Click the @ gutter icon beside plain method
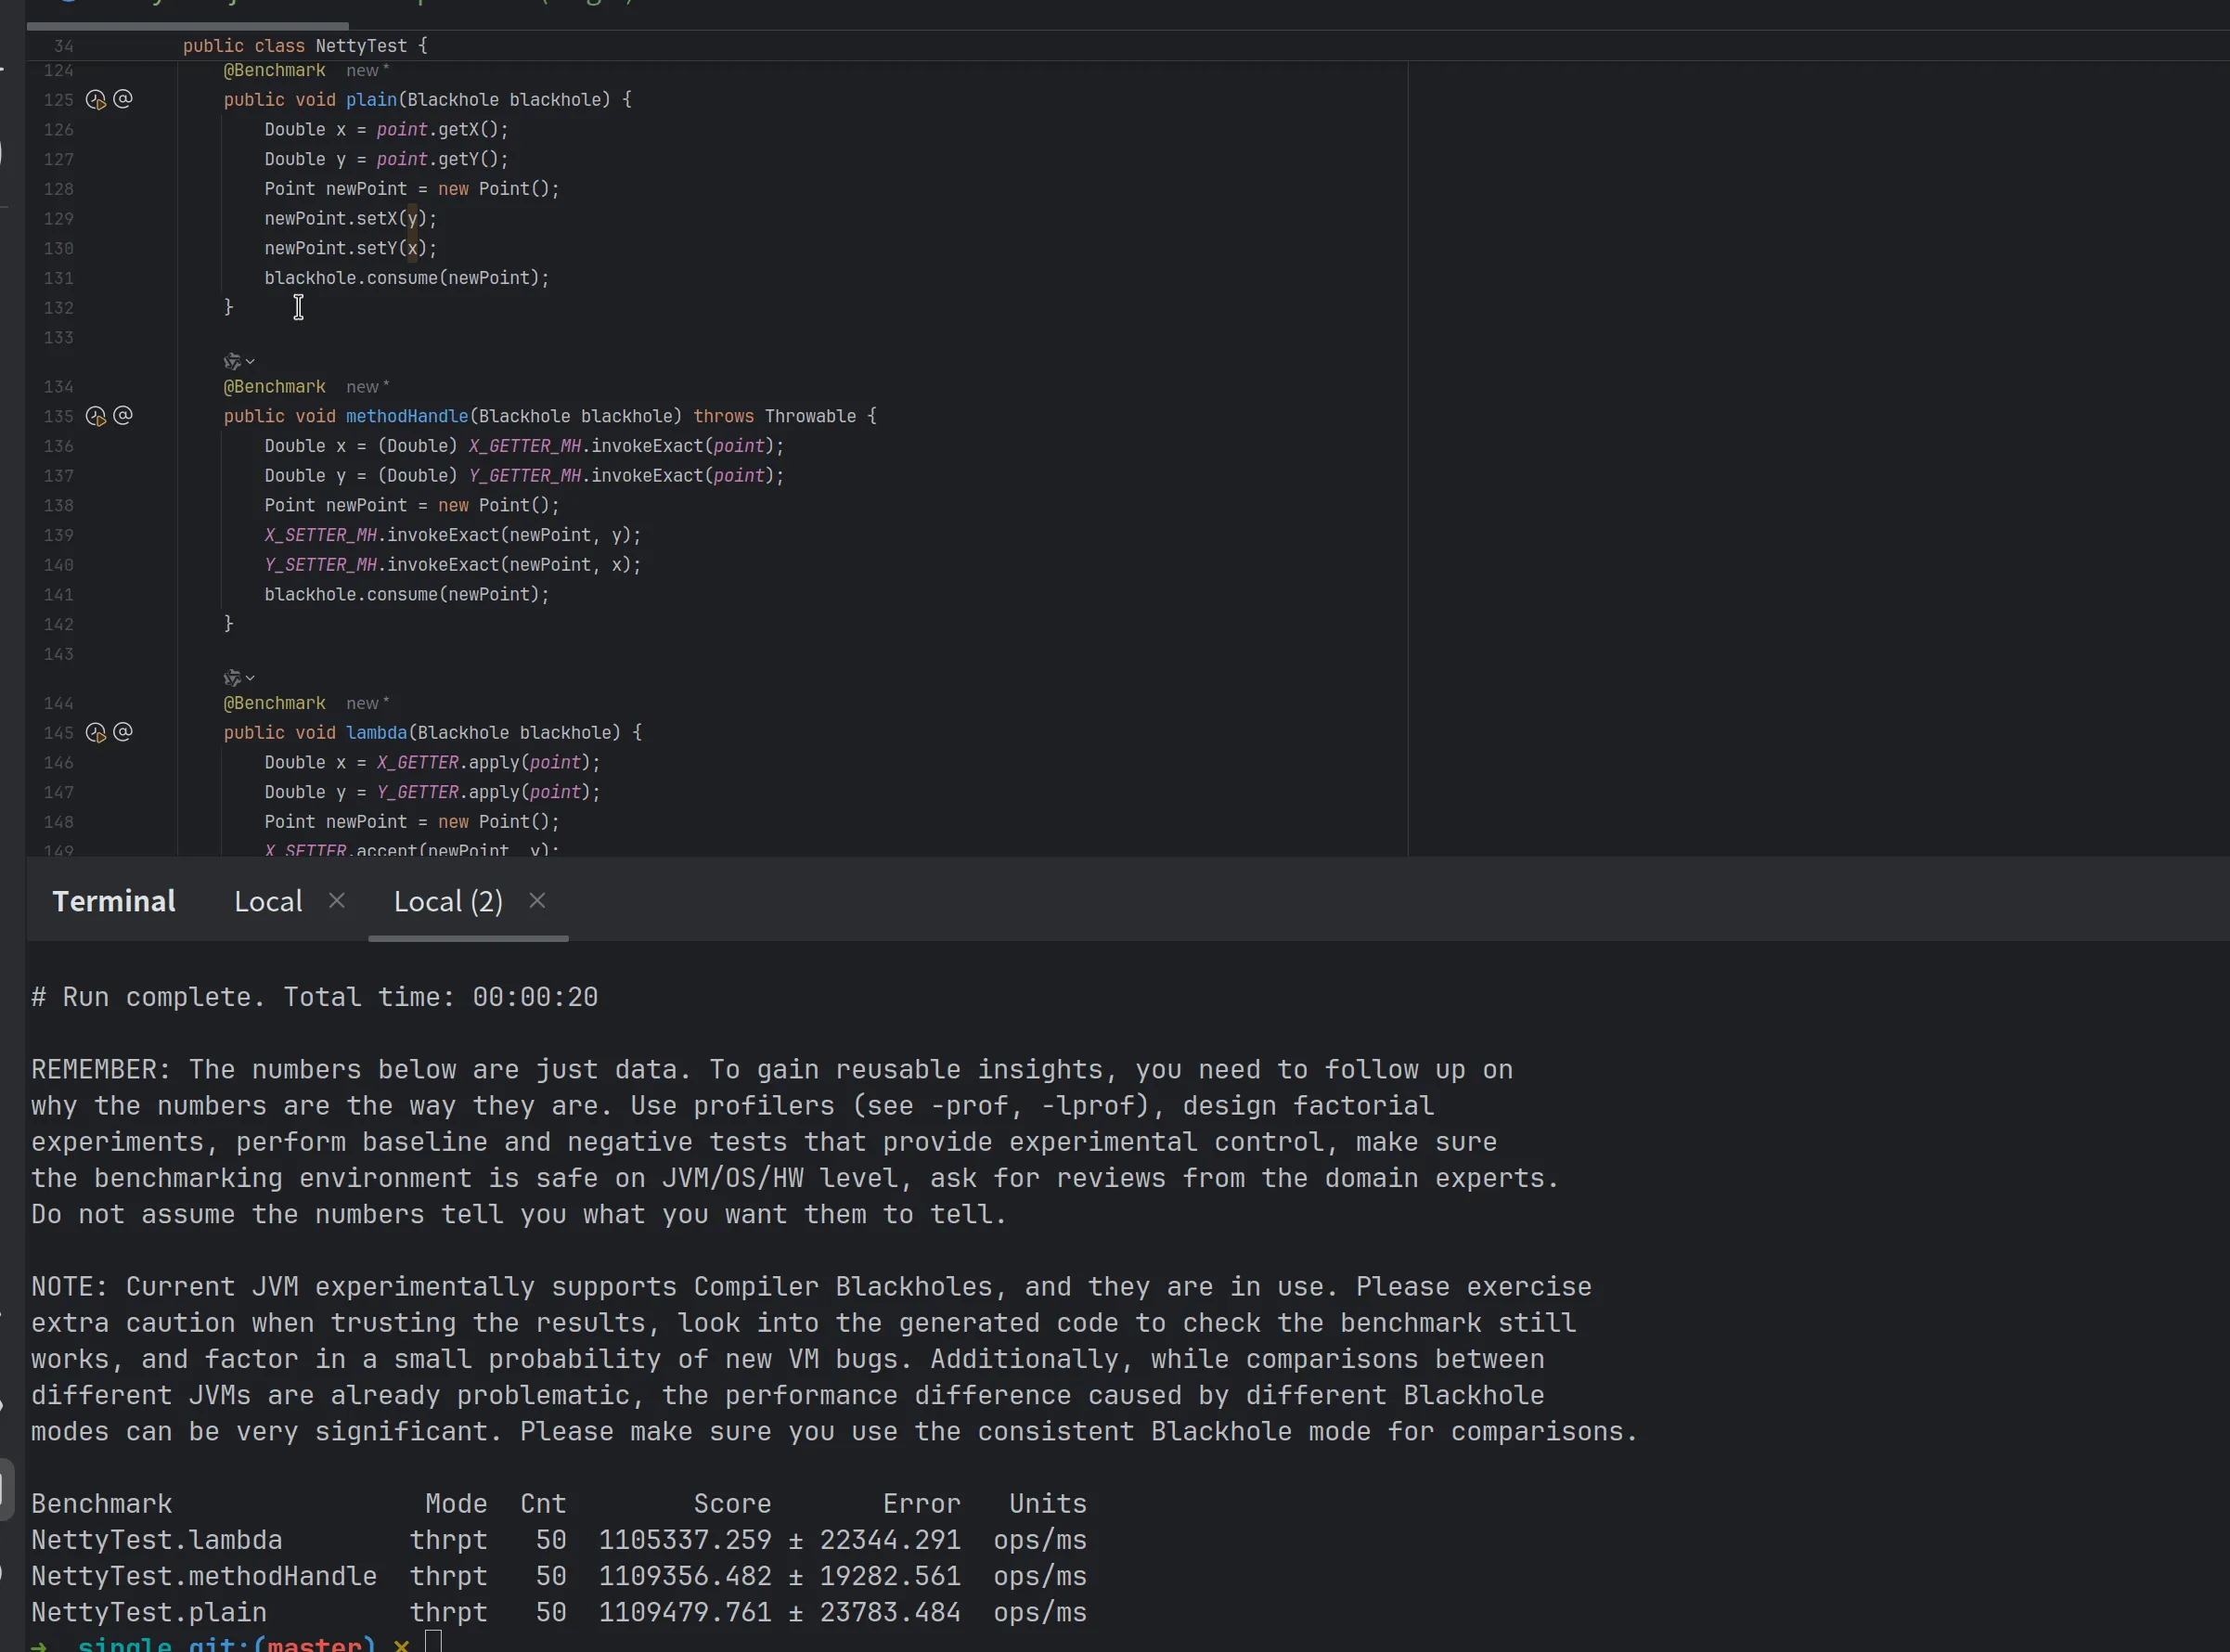The height and width of the screenshot is (1652, 2230). [123, 99]
